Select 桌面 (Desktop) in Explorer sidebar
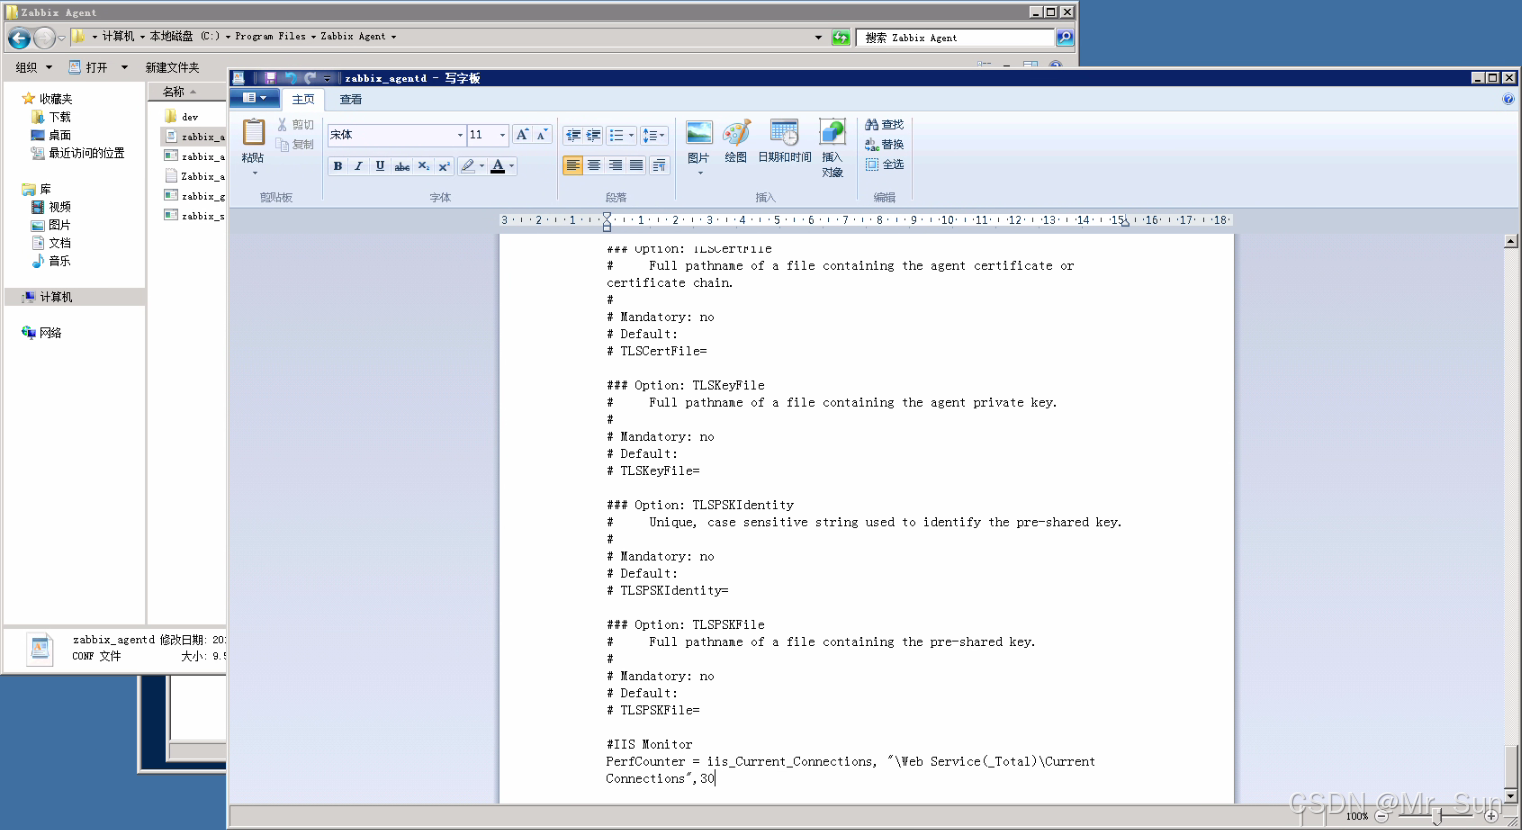Viewport: 1522px width, 830px height. (50, 135)
